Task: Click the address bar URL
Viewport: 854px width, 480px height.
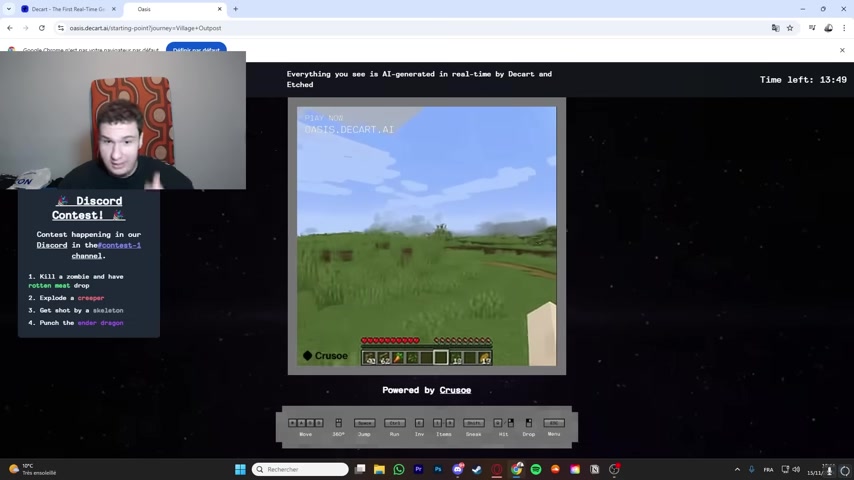Action: pyautogui.click(x=145, y=28)
